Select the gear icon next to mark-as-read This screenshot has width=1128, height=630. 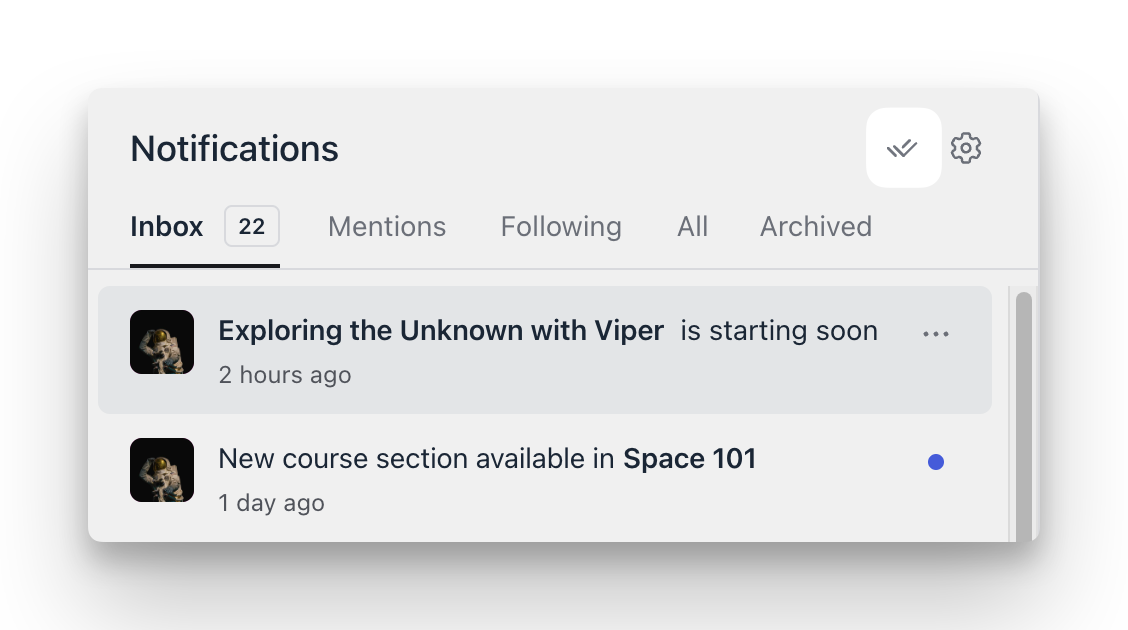tap(966, 147)
